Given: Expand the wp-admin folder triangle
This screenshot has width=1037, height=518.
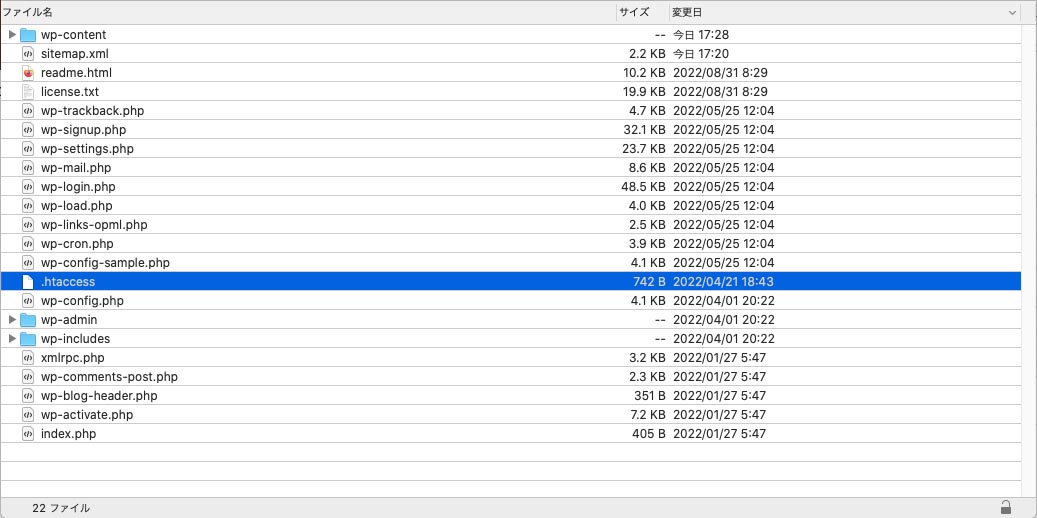Looking at the screenshot, I should 12,320.
